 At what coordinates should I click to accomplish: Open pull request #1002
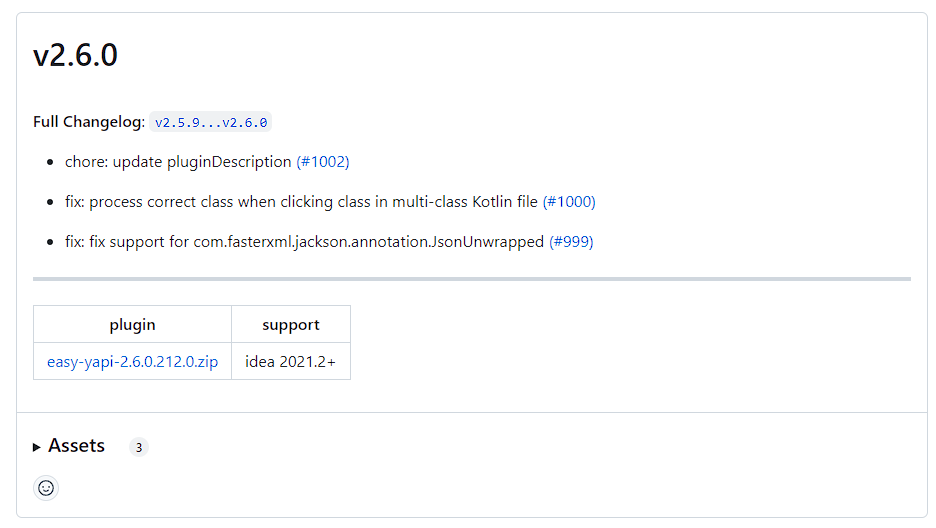tap(323, 162)
